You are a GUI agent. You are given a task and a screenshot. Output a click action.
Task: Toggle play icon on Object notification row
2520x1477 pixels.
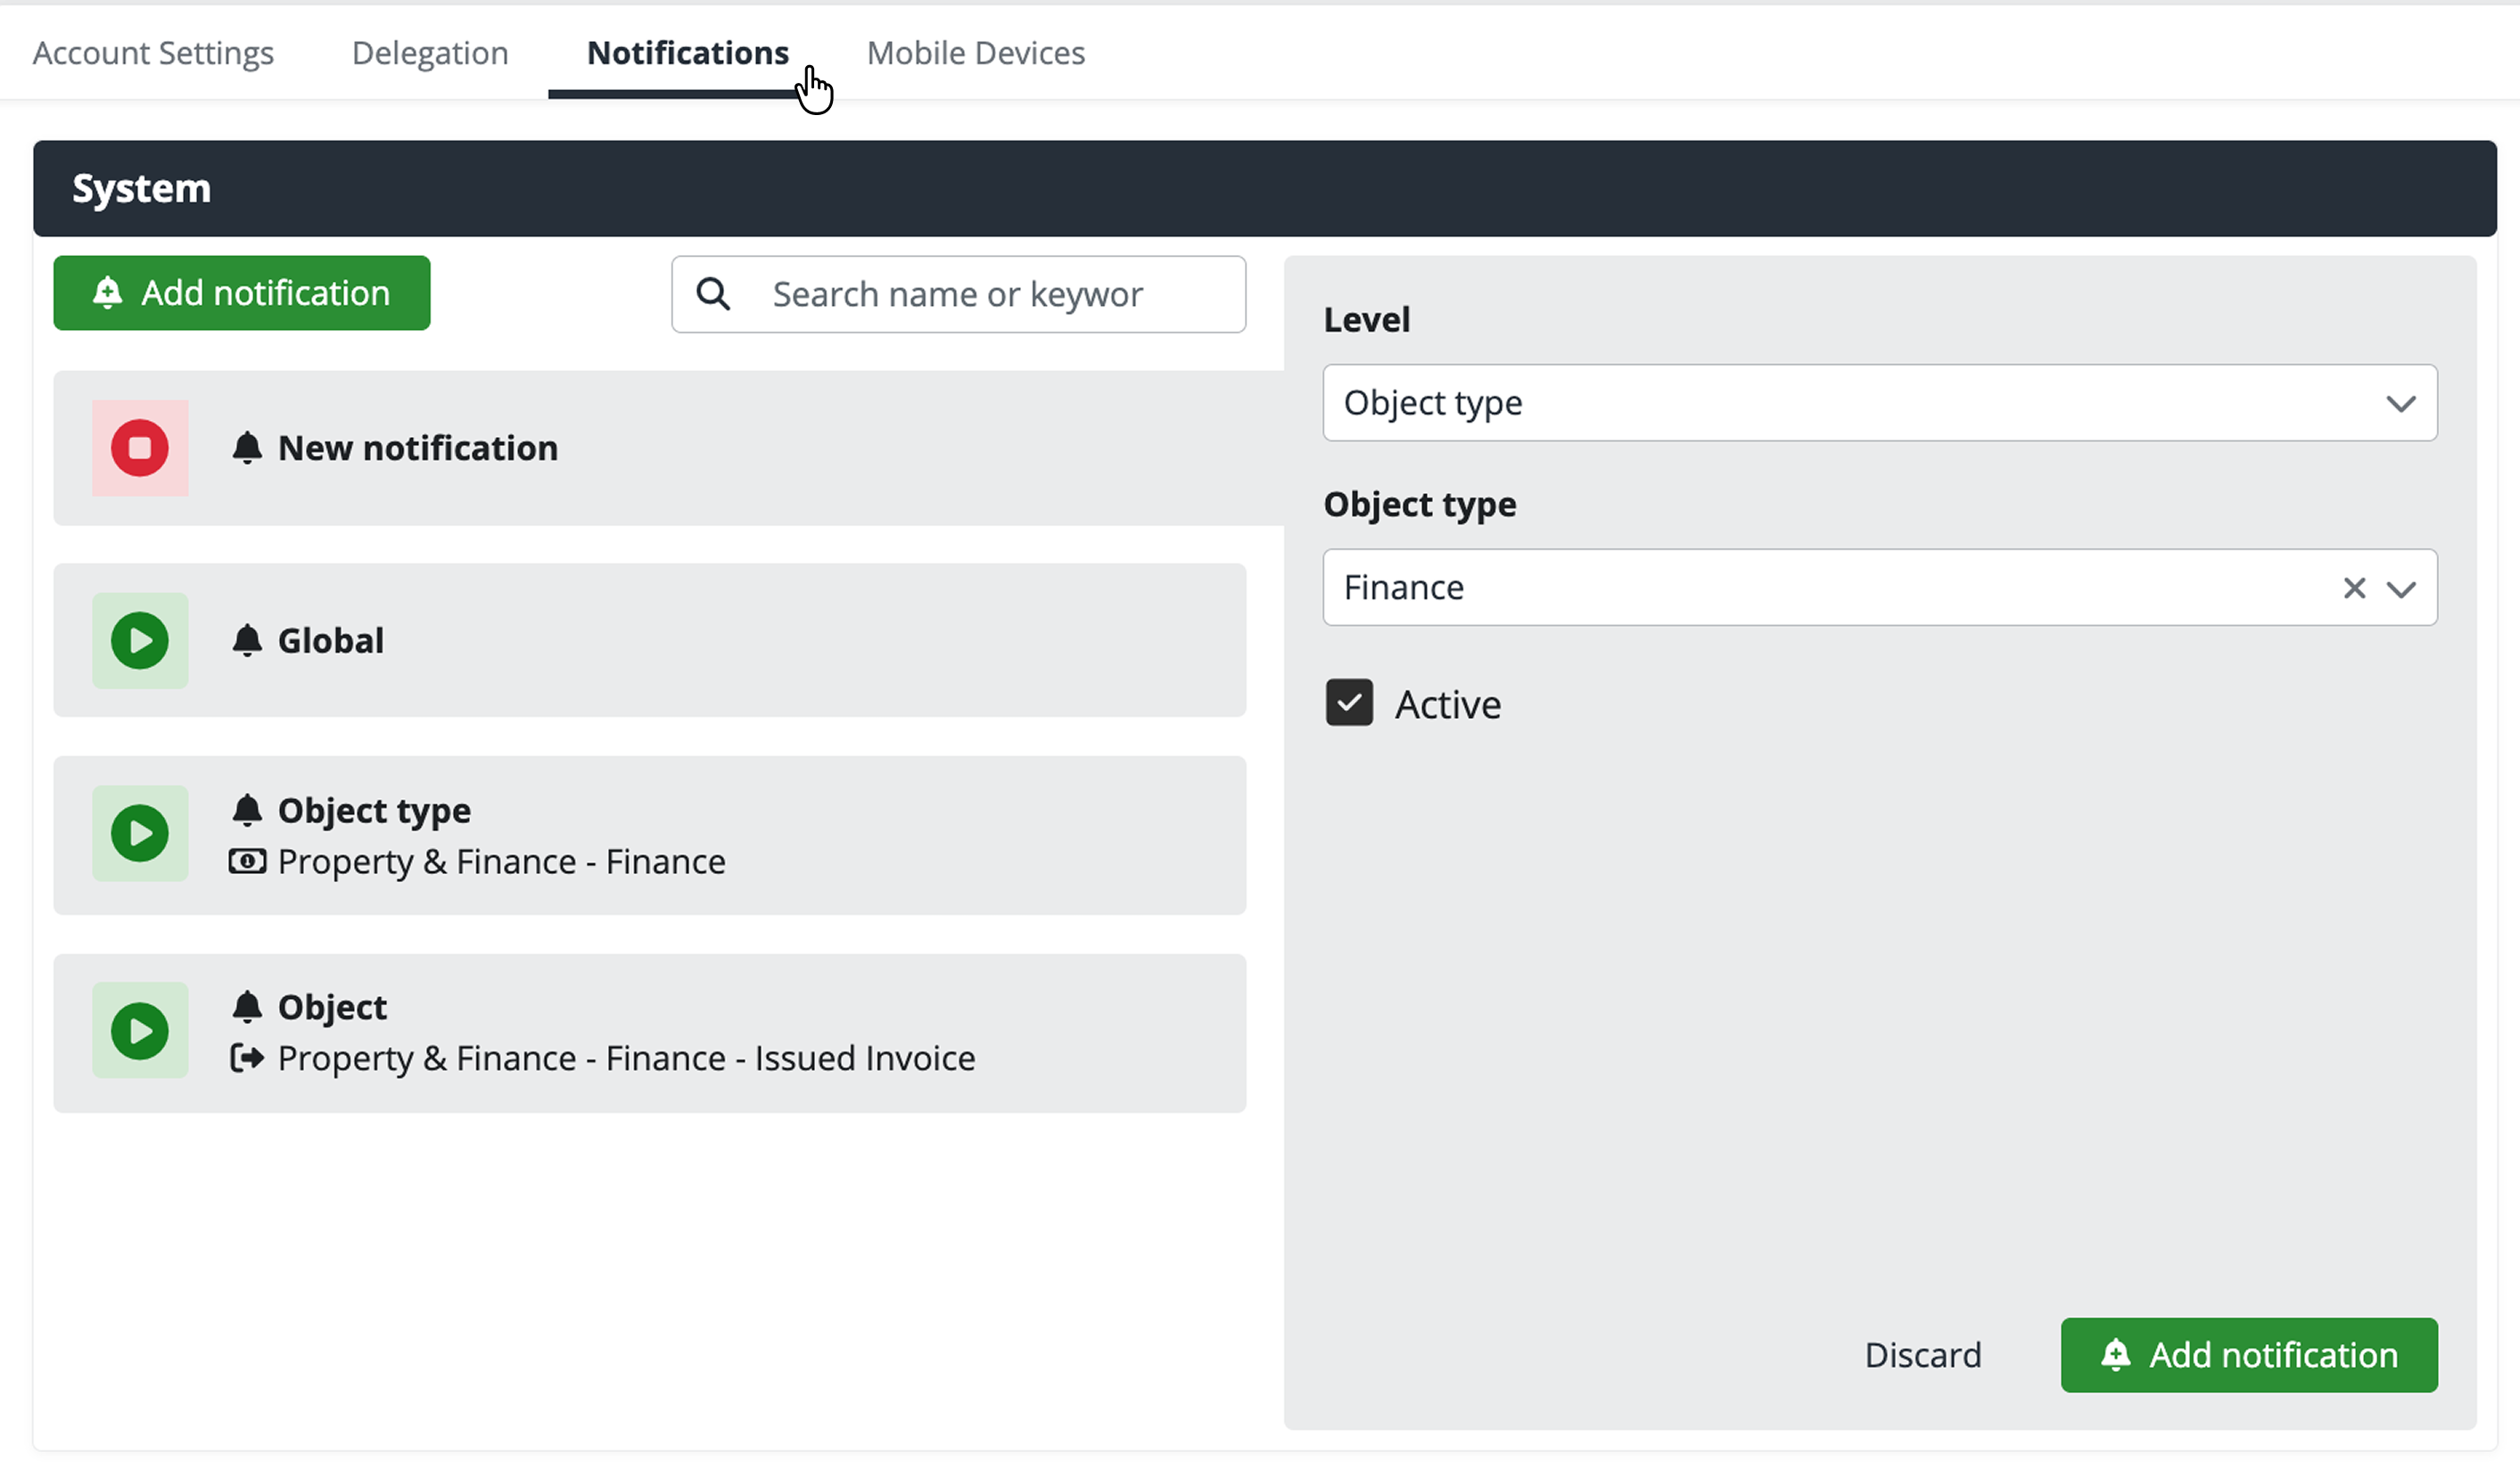(x=140, y=1031)
